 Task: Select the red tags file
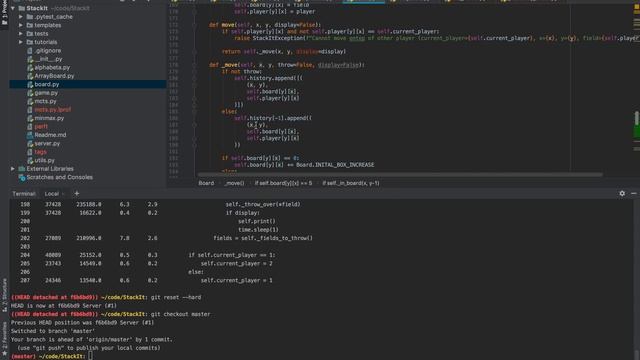pyautogui.click(x=40, y=152)
